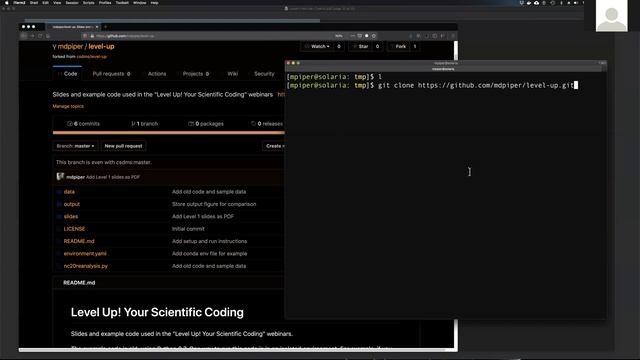Open 'Initial commit' message link

[188, 229]
